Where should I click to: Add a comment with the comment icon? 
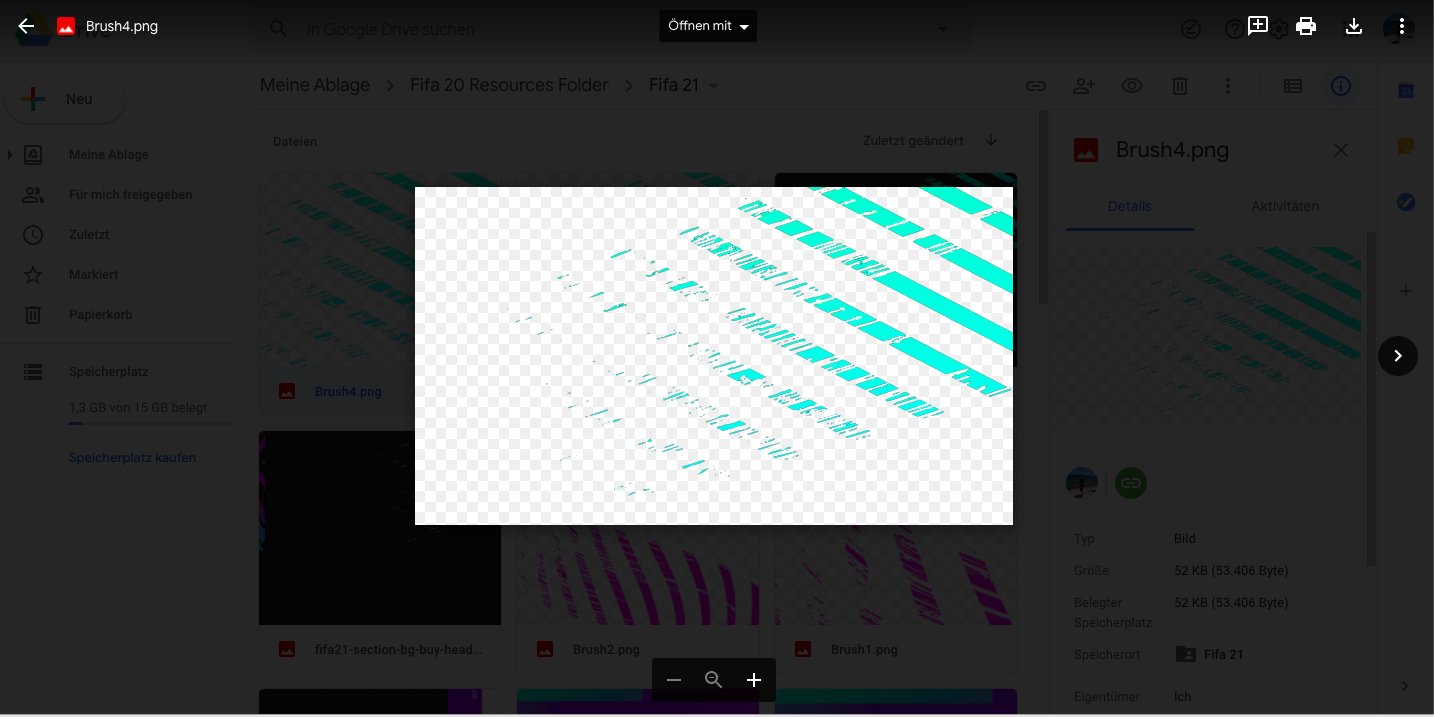(1258, 26)
